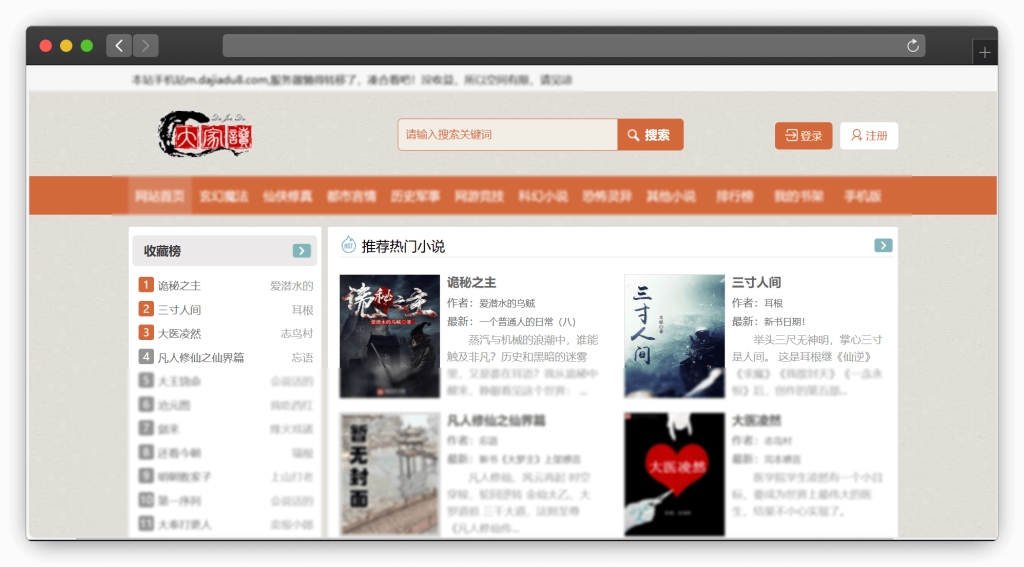
Task: Open latest update 新书日期!
Action: point(784,321)
